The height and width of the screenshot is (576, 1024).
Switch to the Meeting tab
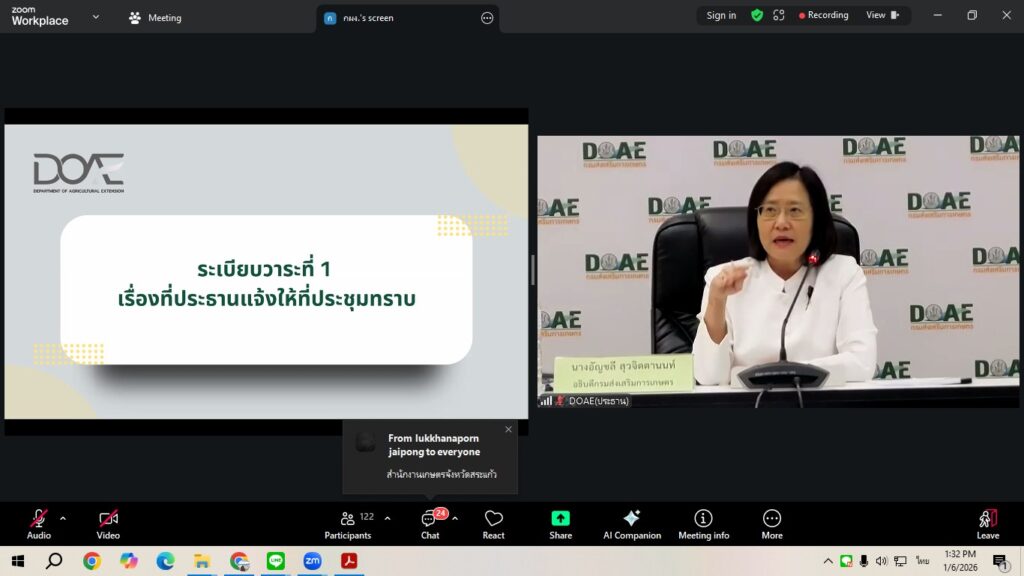[x=155, y=17]
